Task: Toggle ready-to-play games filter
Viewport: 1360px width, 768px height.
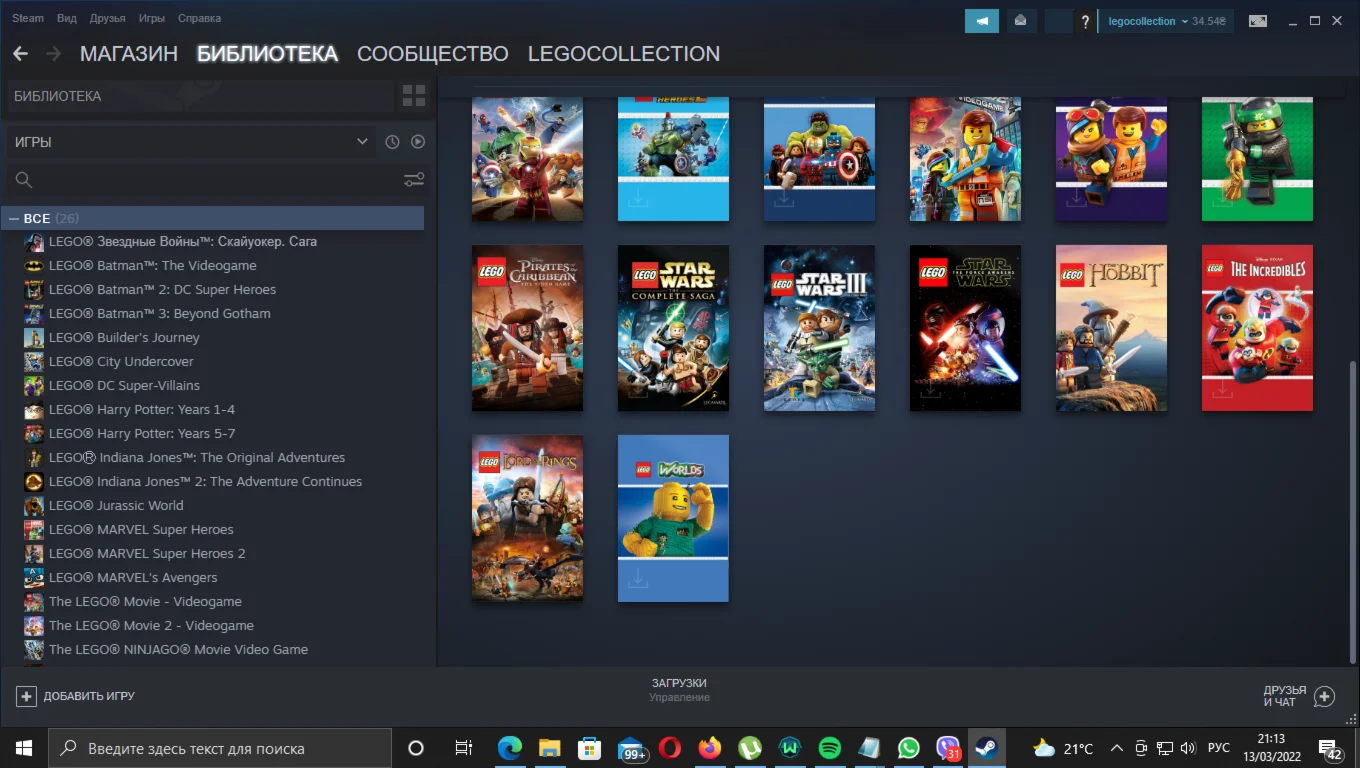Action: 418,142
